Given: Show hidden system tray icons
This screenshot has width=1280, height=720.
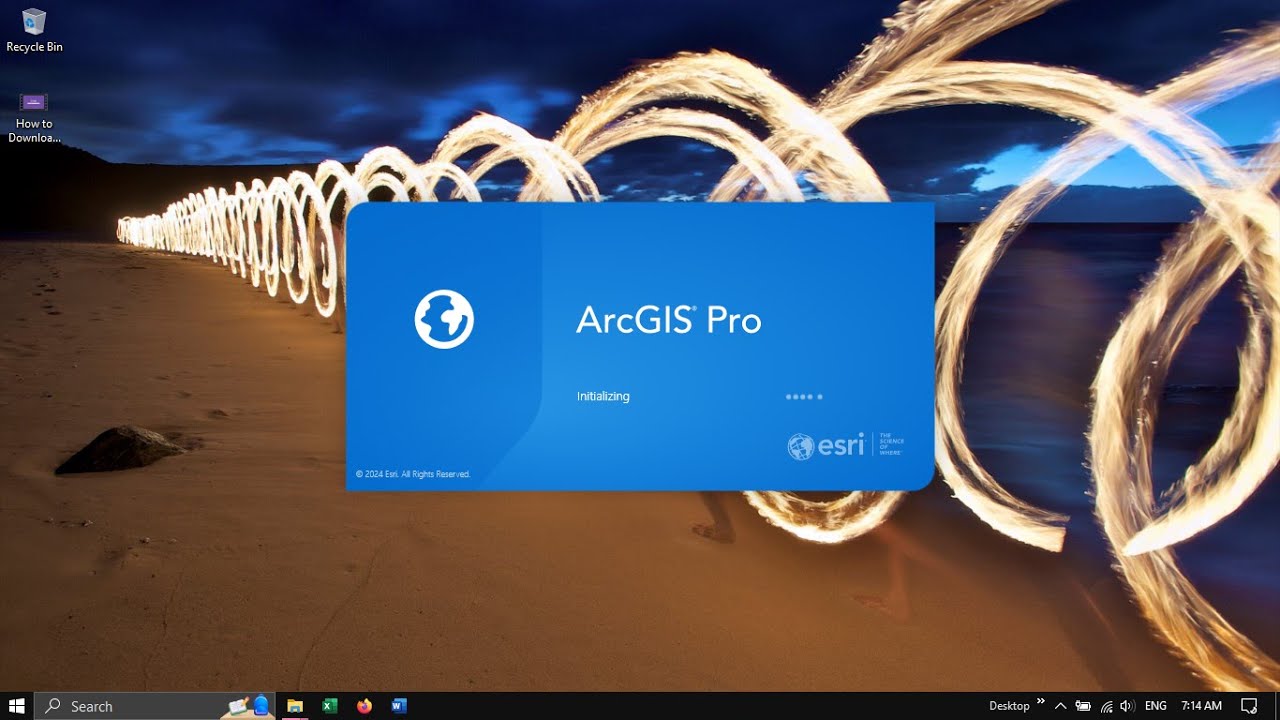Looking at the screenshot, I should tap(1061, 706).
